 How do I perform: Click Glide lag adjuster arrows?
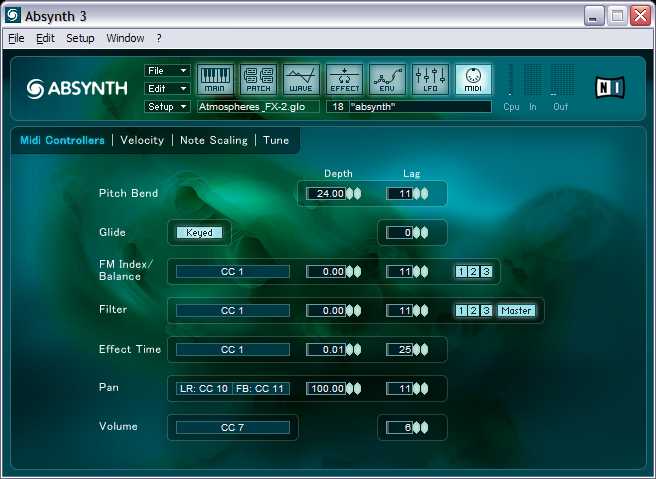coord(421,233)
